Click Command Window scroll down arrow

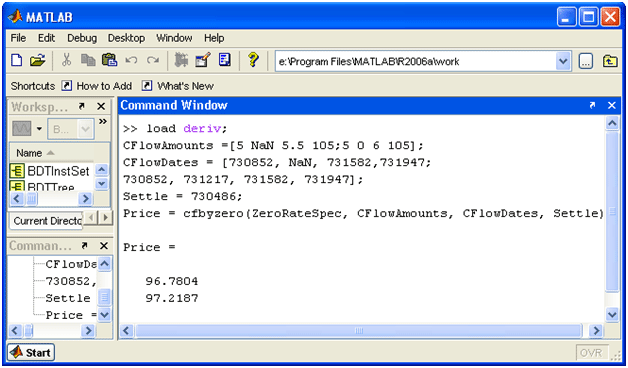click(x=612, y=314)
